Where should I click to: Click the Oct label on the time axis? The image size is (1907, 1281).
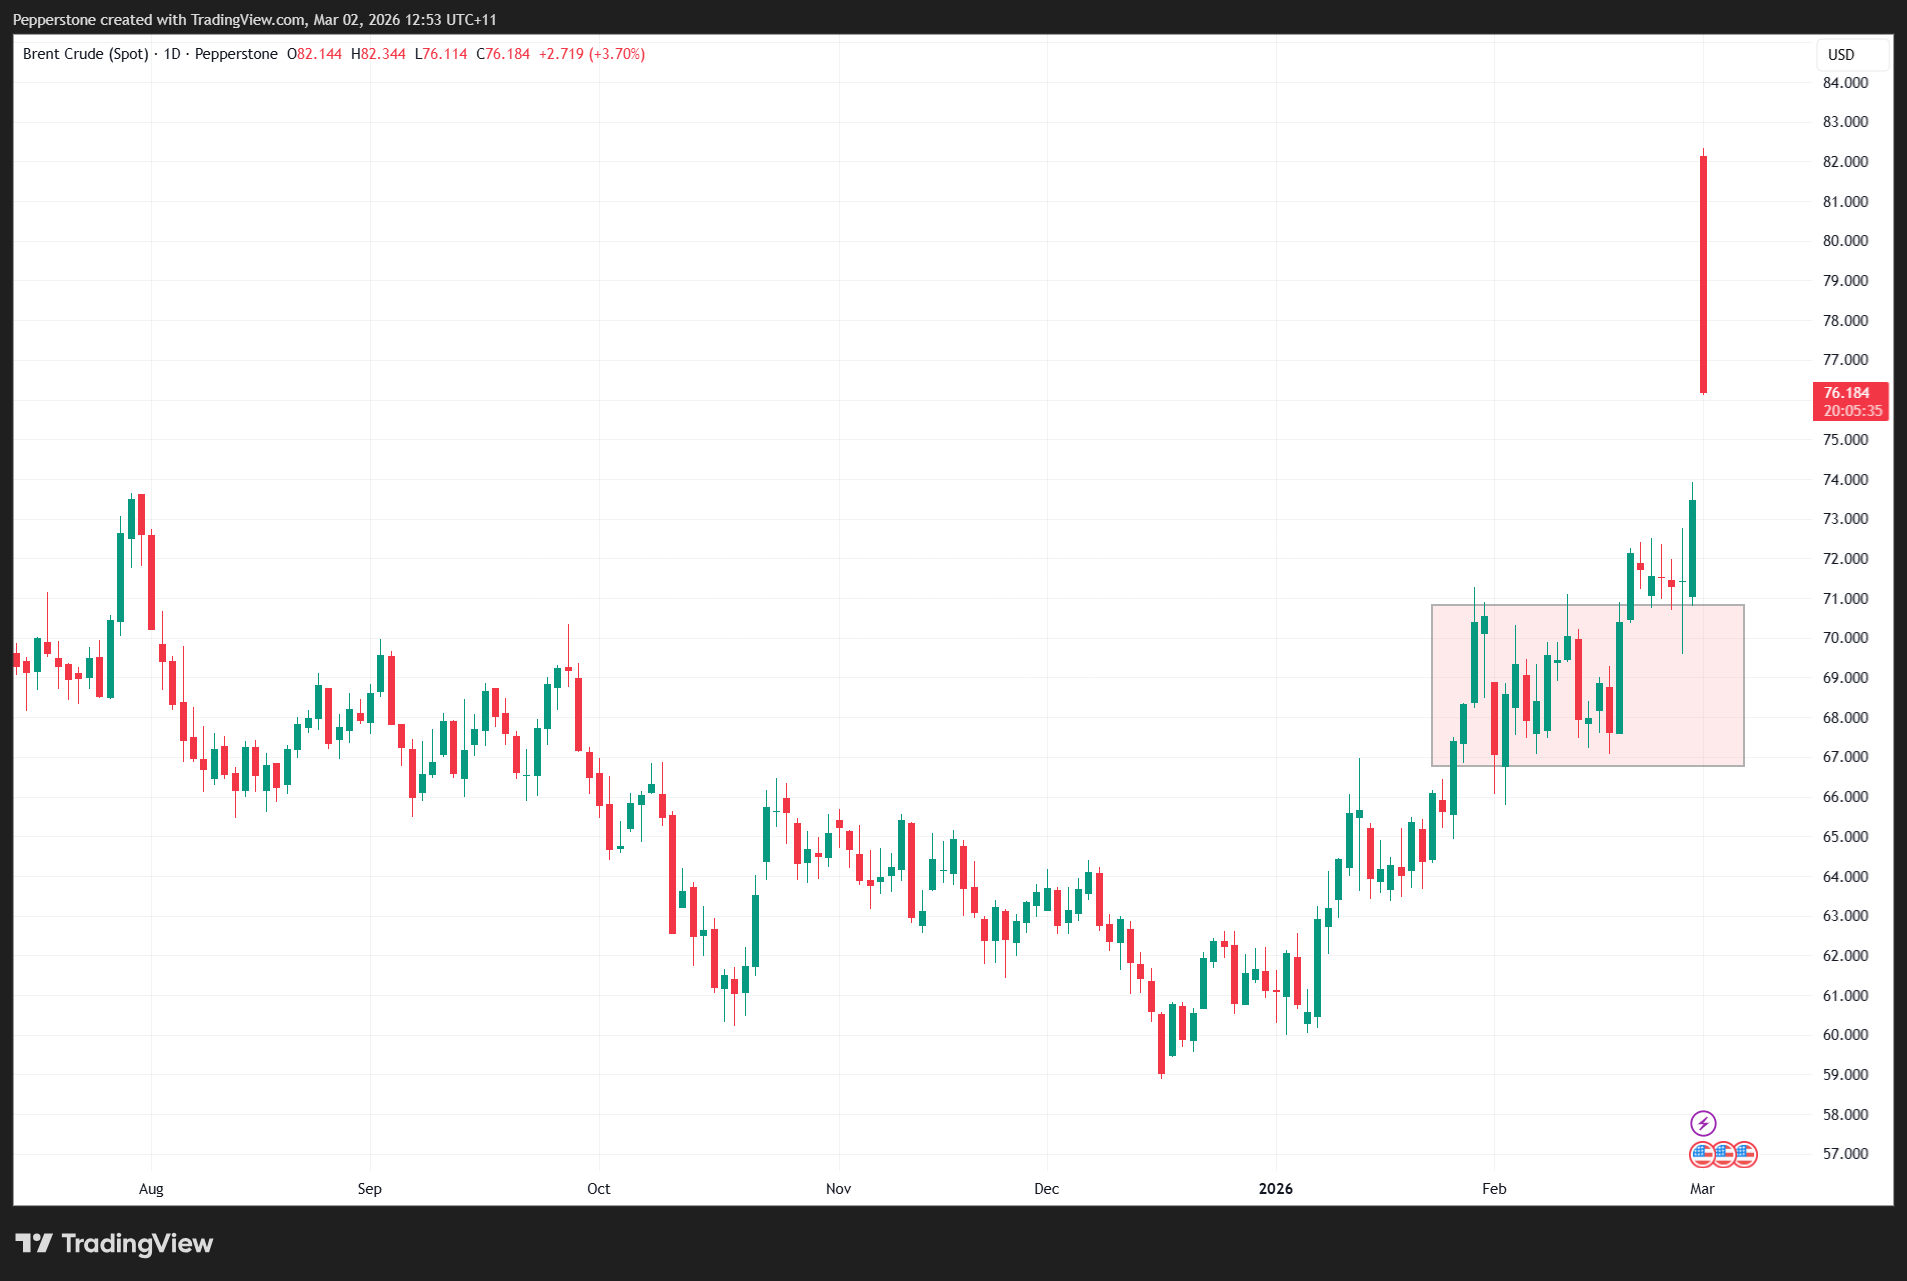click(x=598, y=1188)
